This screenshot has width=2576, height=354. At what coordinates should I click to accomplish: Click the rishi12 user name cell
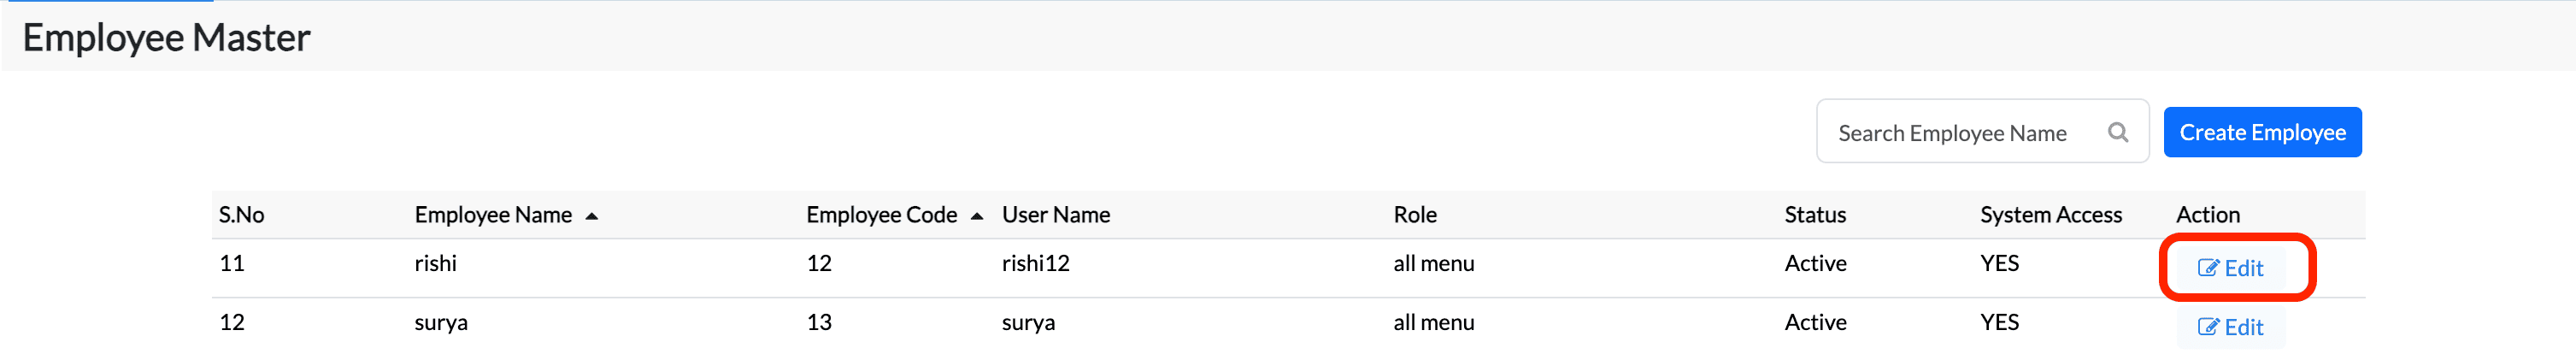pyautogui.click(x=1036, y=264)
